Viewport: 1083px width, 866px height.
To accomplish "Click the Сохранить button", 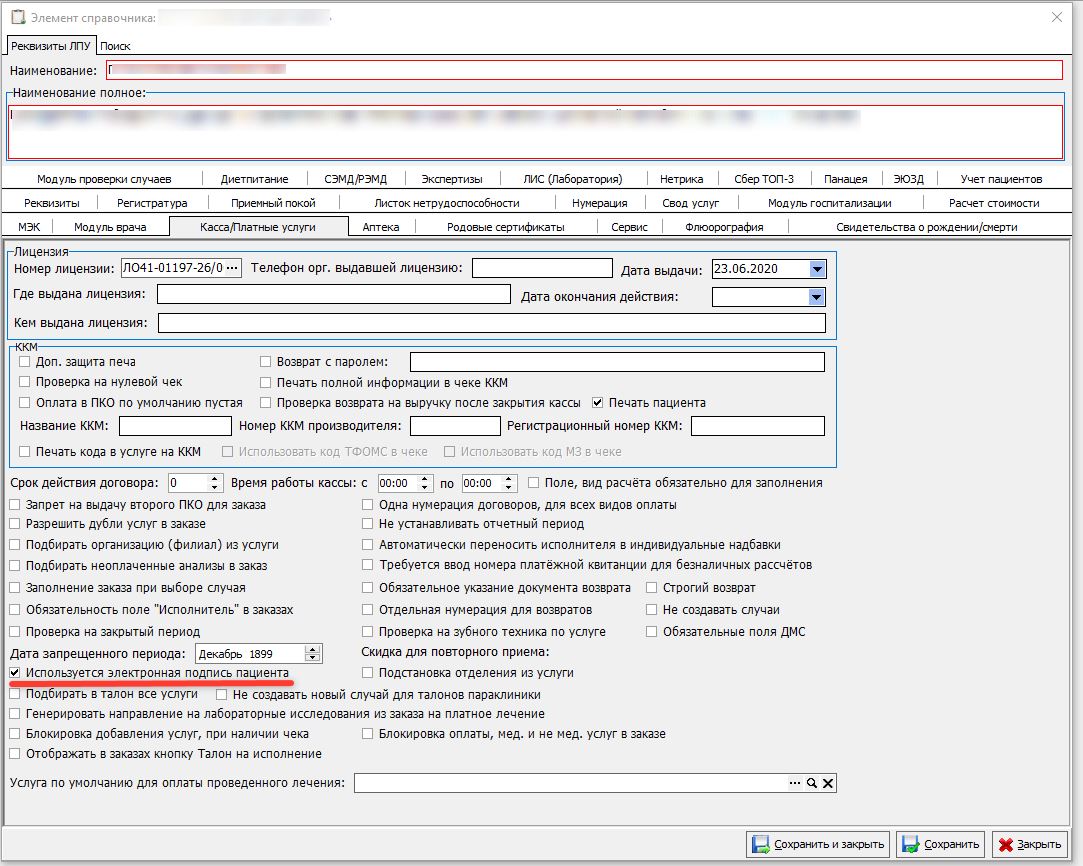I will pyautogui.click(x=940, y=844).
